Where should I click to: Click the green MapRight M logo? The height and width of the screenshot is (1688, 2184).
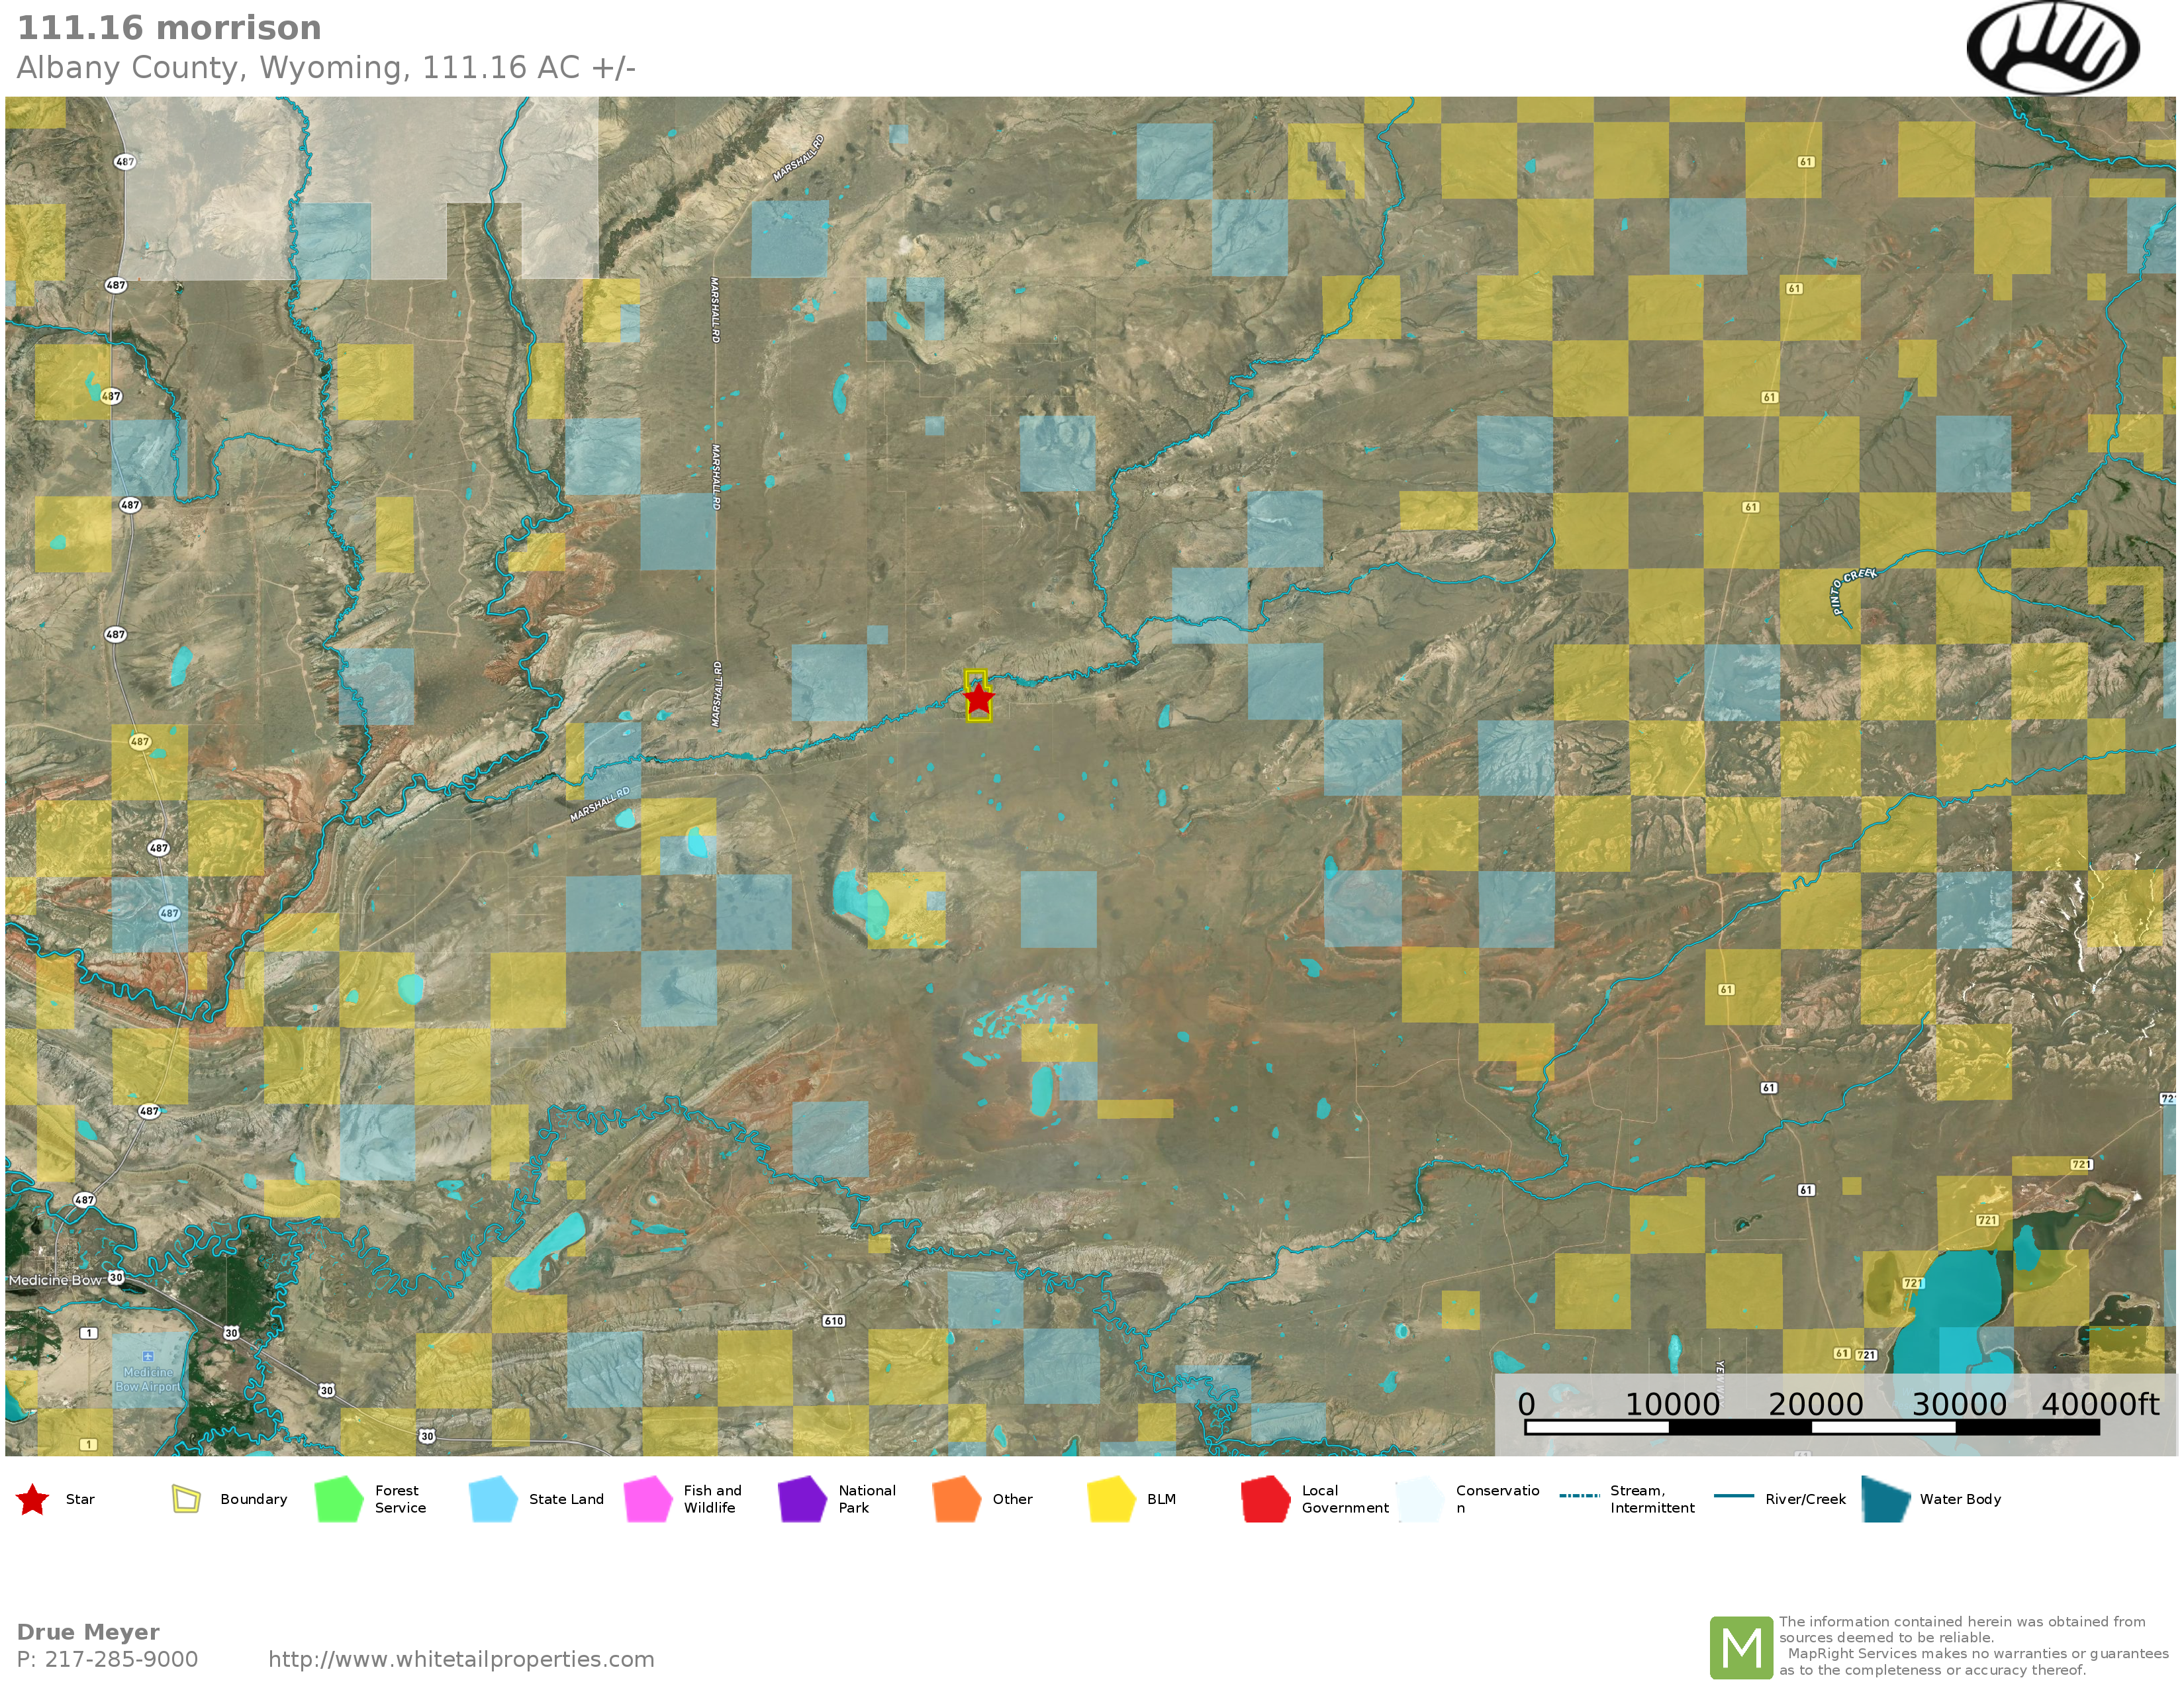tap(1741, 1647)
